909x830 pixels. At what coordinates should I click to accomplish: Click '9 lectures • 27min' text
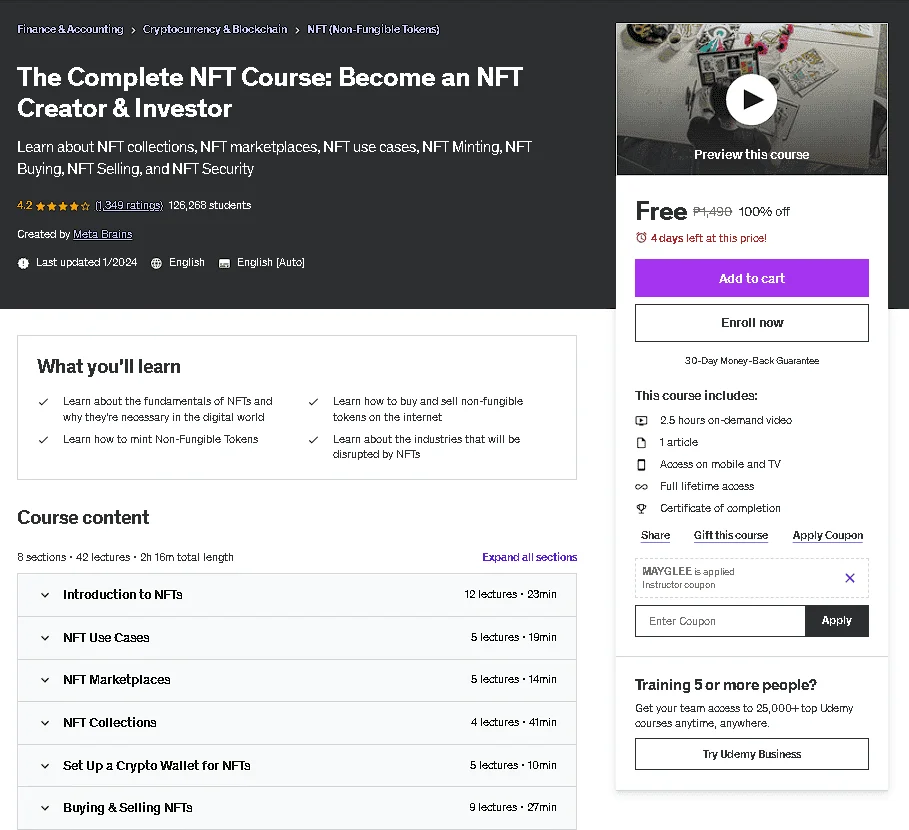pos(513,807)
